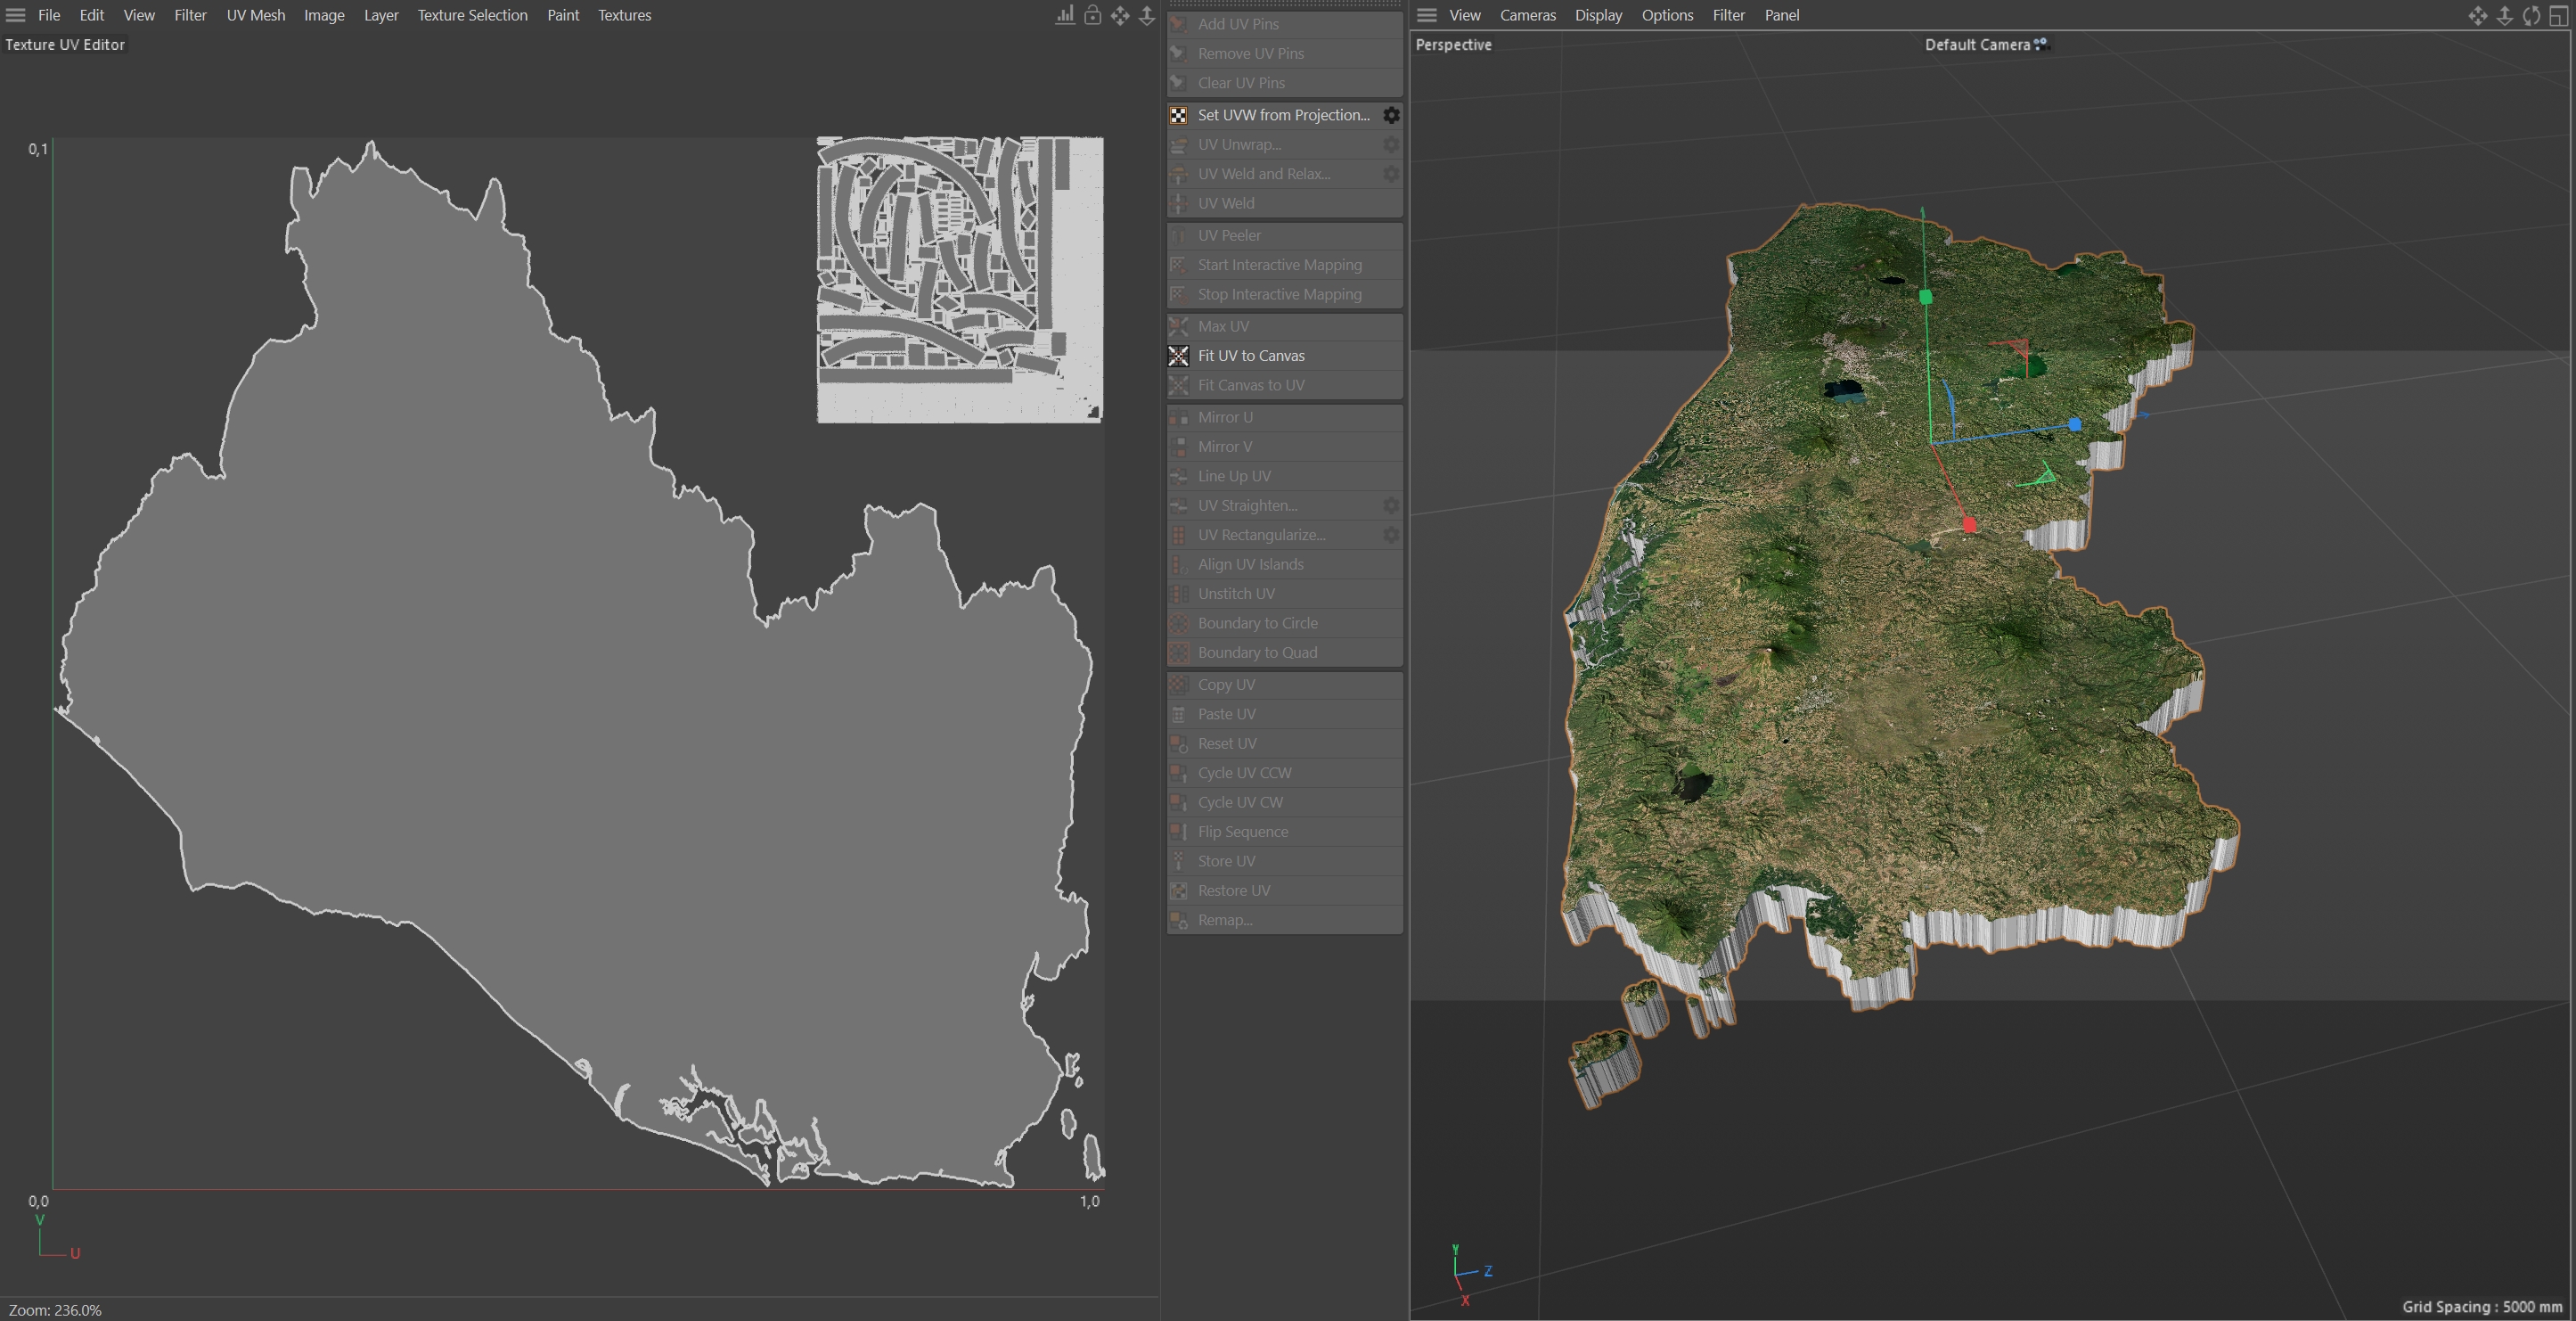Open the Cameras menu in viewport
The width and height of the screenshot is (2576, 1321).
[x=1527, y=15]
